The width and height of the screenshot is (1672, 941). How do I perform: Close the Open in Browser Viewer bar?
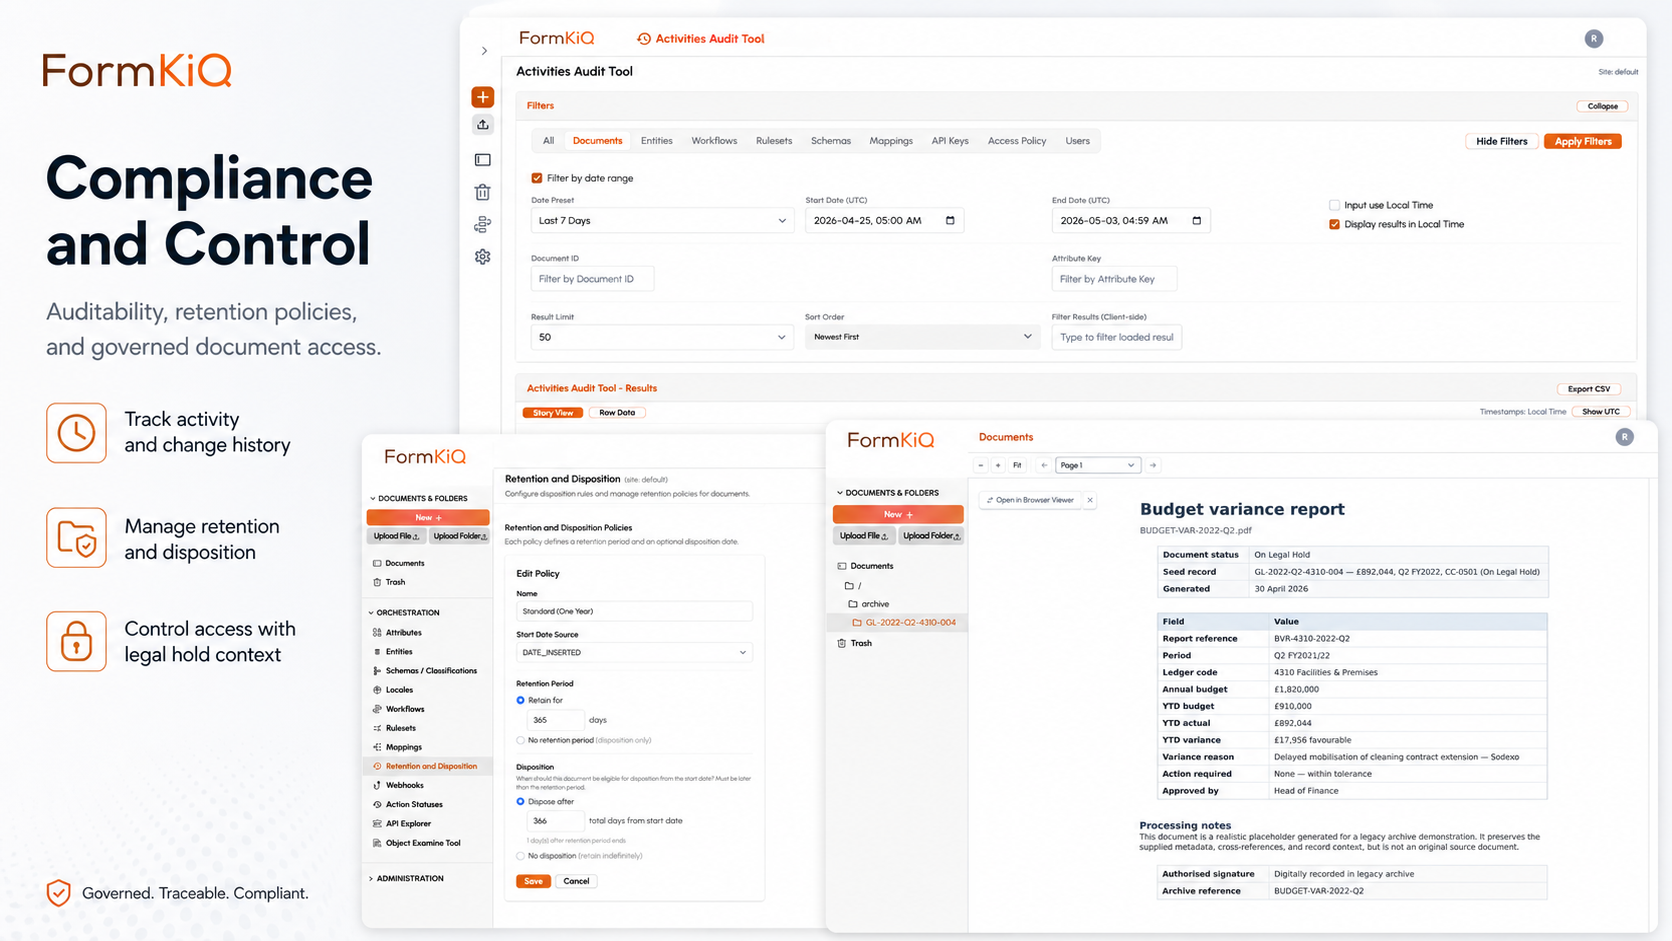click(x=1090, y=500)
